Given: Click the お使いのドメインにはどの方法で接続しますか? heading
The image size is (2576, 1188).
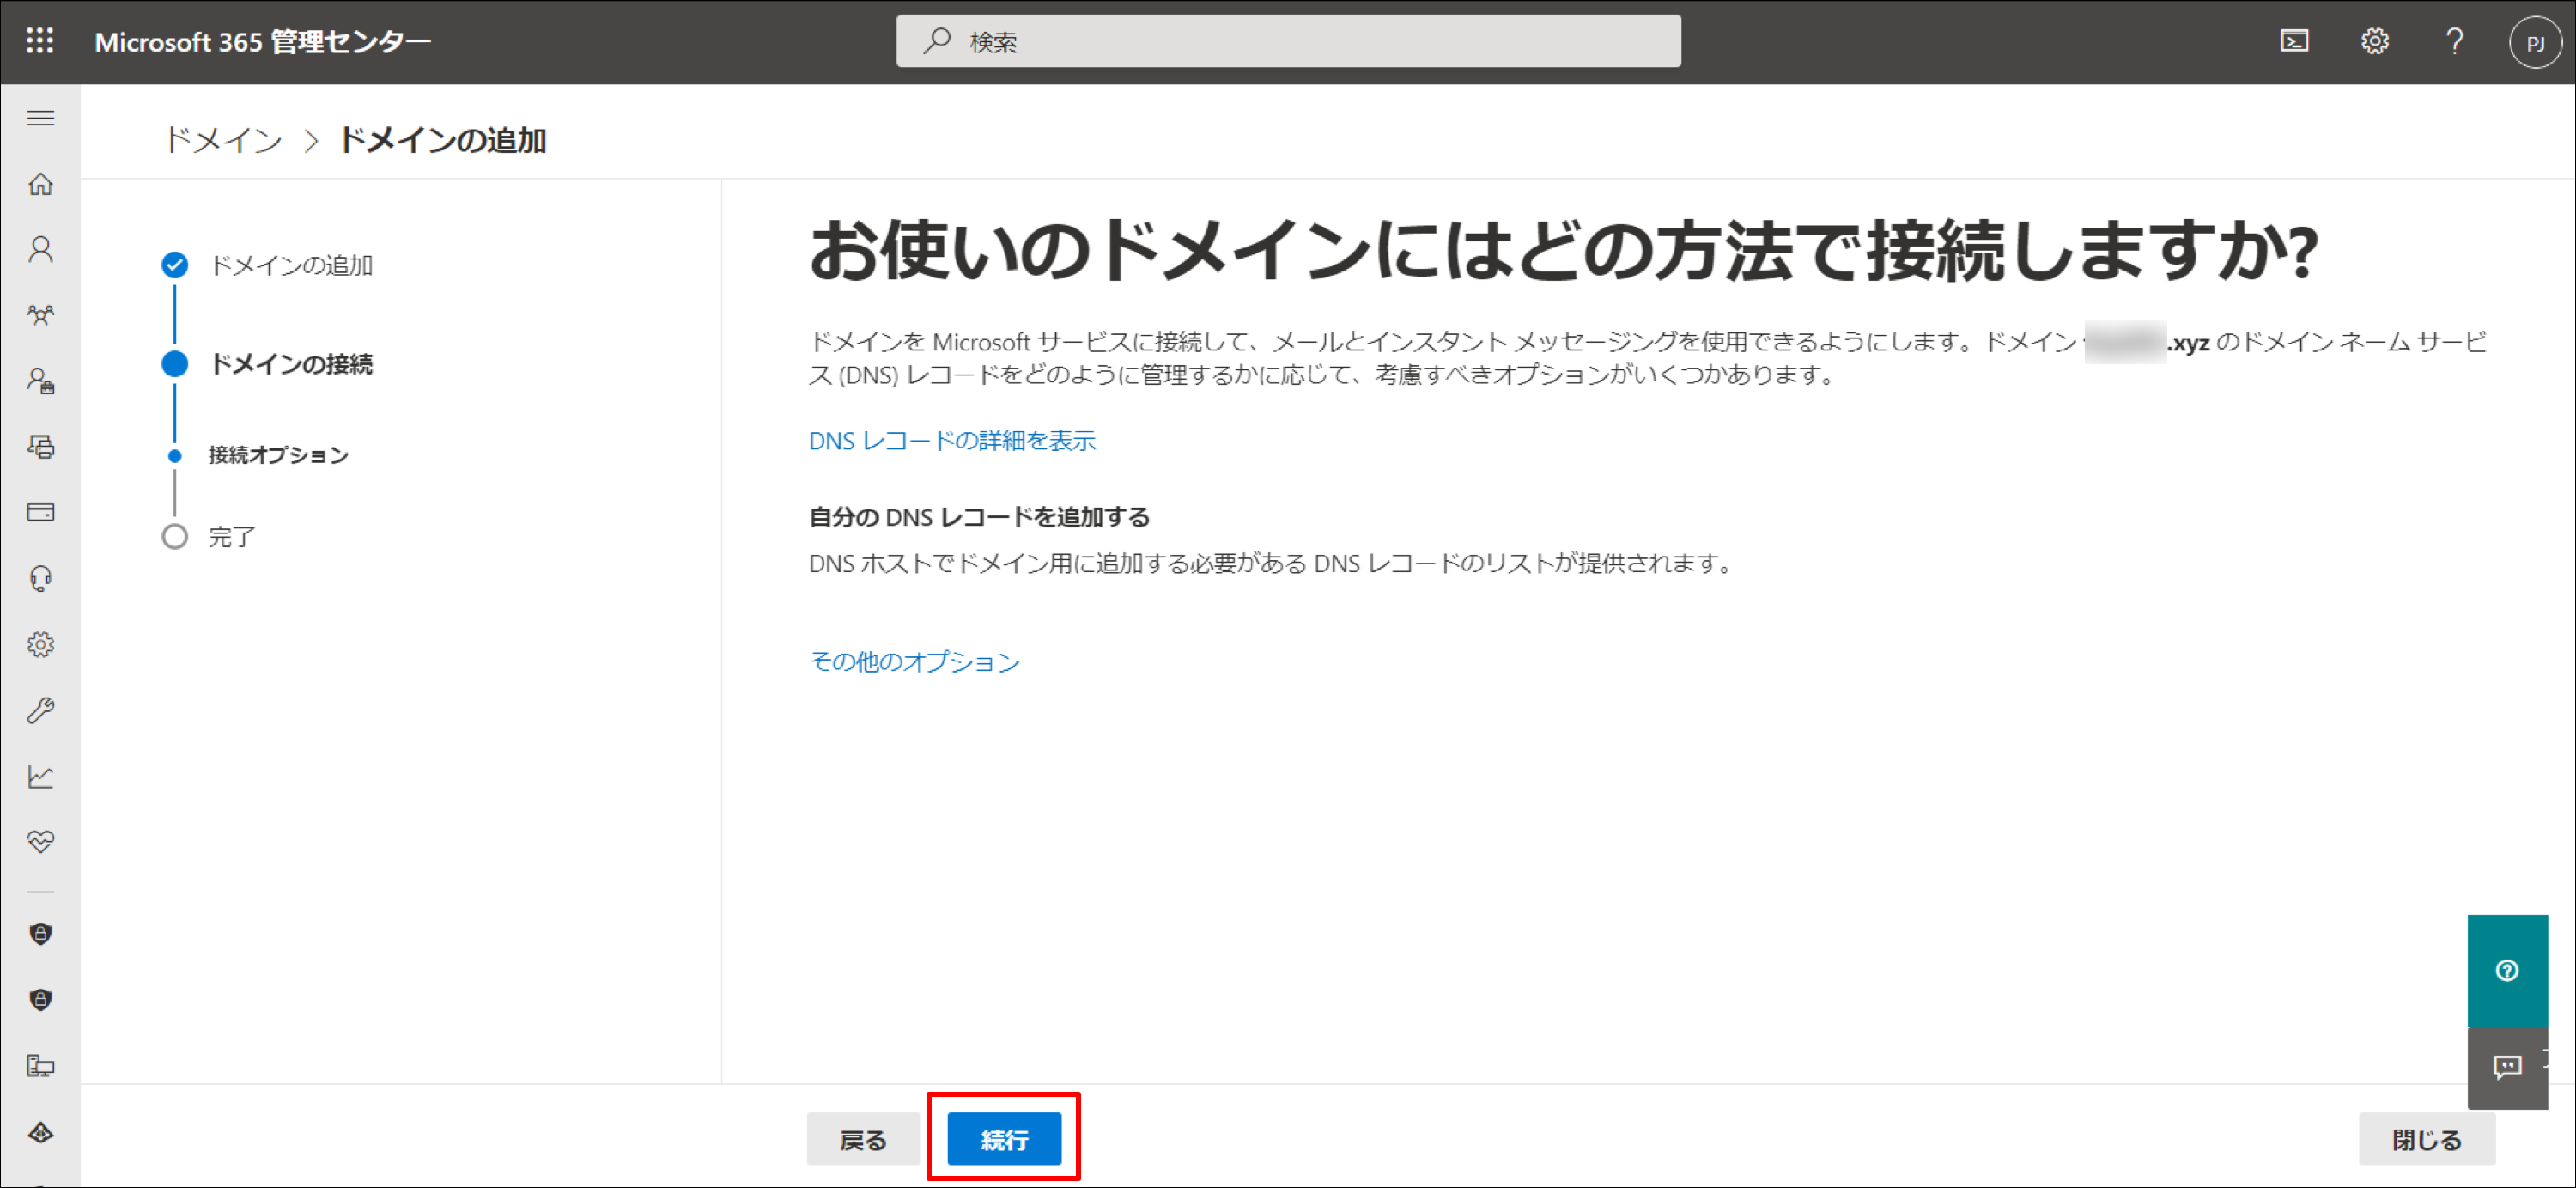Looking at the screenshot, I should tap(1562, 251).
